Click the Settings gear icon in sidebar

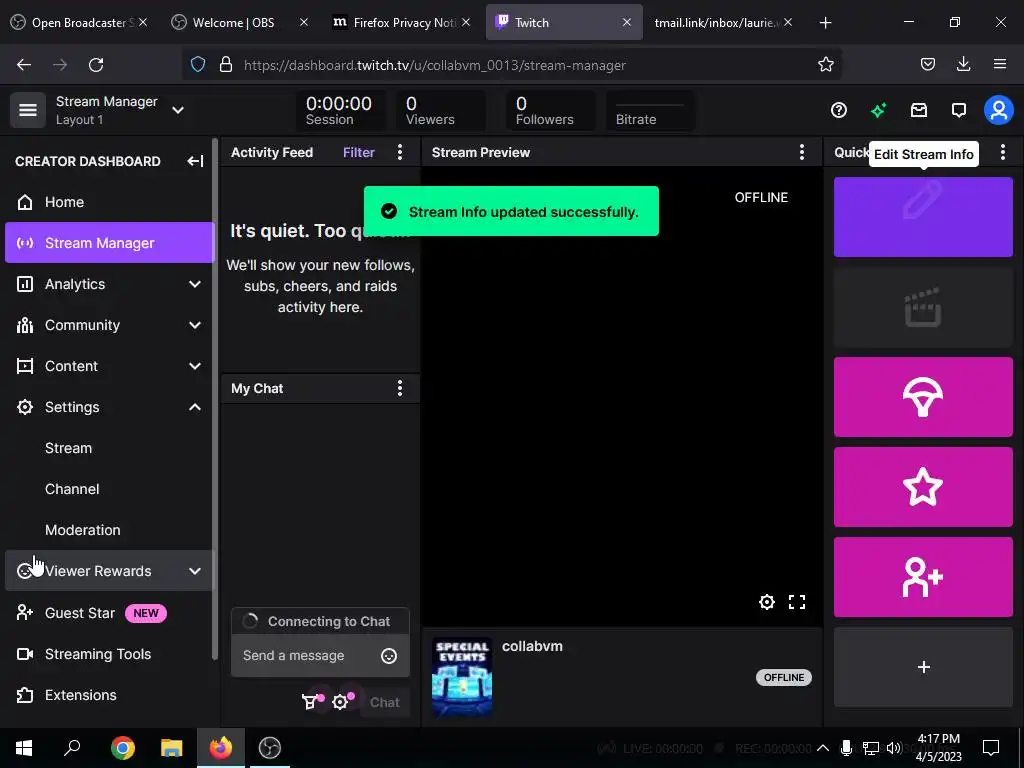tap(25, 408)
